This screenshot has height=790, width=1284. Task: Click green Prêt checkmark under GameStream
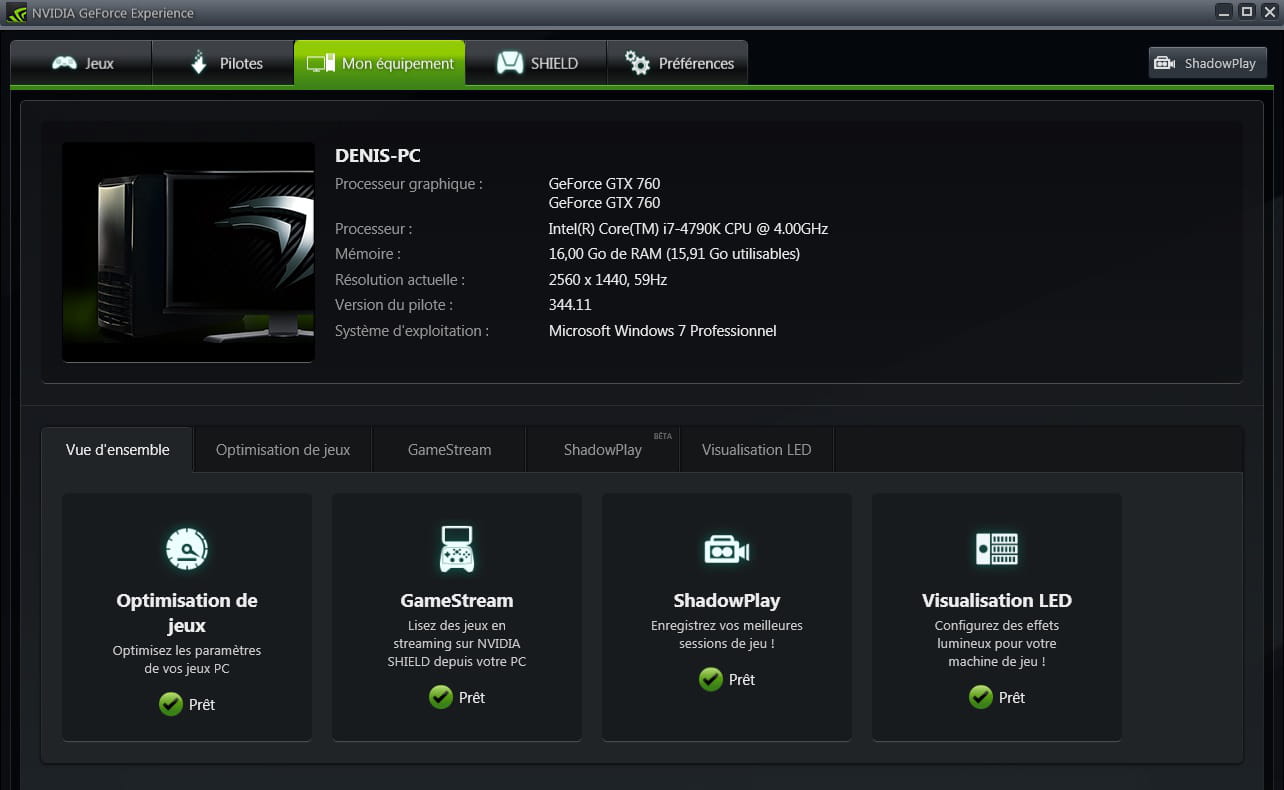[x=441, y=697]
